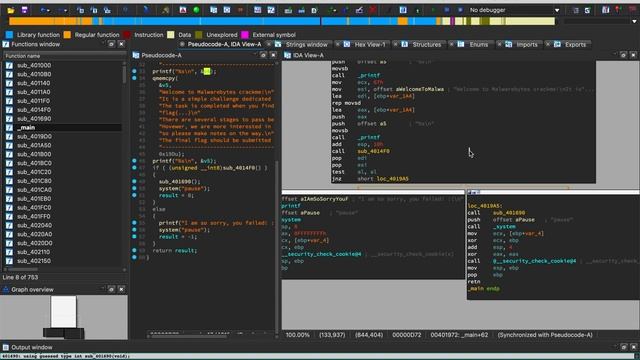The width and height of the screenshot is (640, 360).
Task: Float the IDA View-A panel
Action: 623,55
